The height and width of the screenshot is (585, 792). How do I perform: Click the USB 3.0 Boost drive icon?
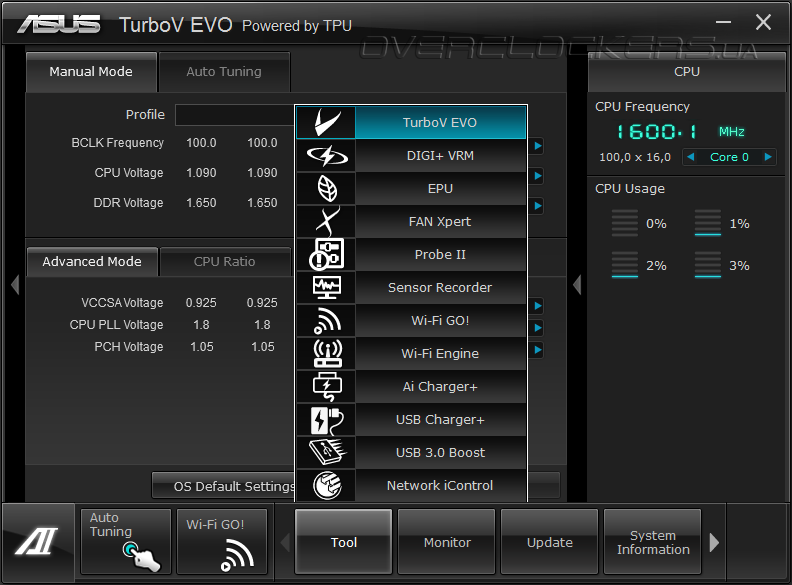tap(326, 452)
